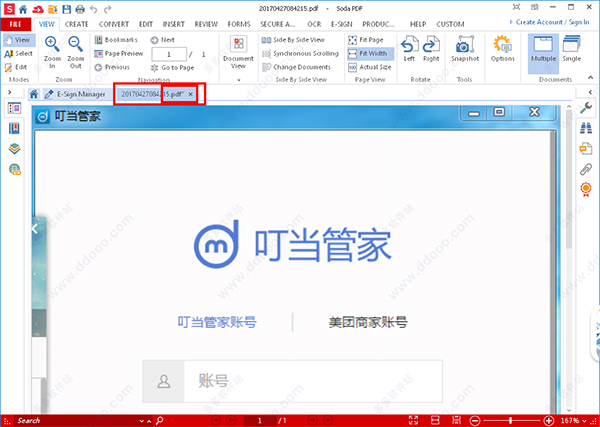Click the Save icon in quick access toolbar
Viewport: 600px width, 427px height.
point(67,9)
